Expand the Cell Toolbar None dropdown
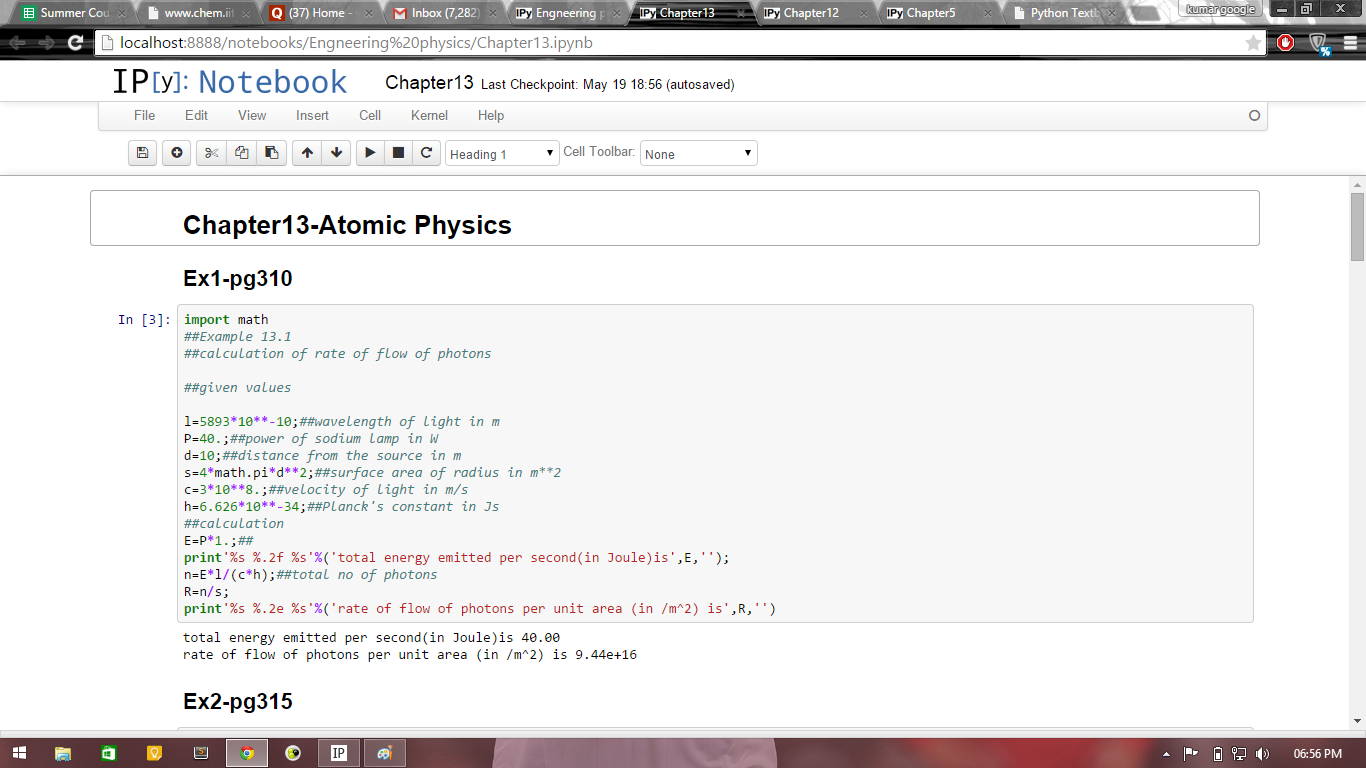Image resolution: width=1366 pixels, height=768 pixels. pos(698,154)
